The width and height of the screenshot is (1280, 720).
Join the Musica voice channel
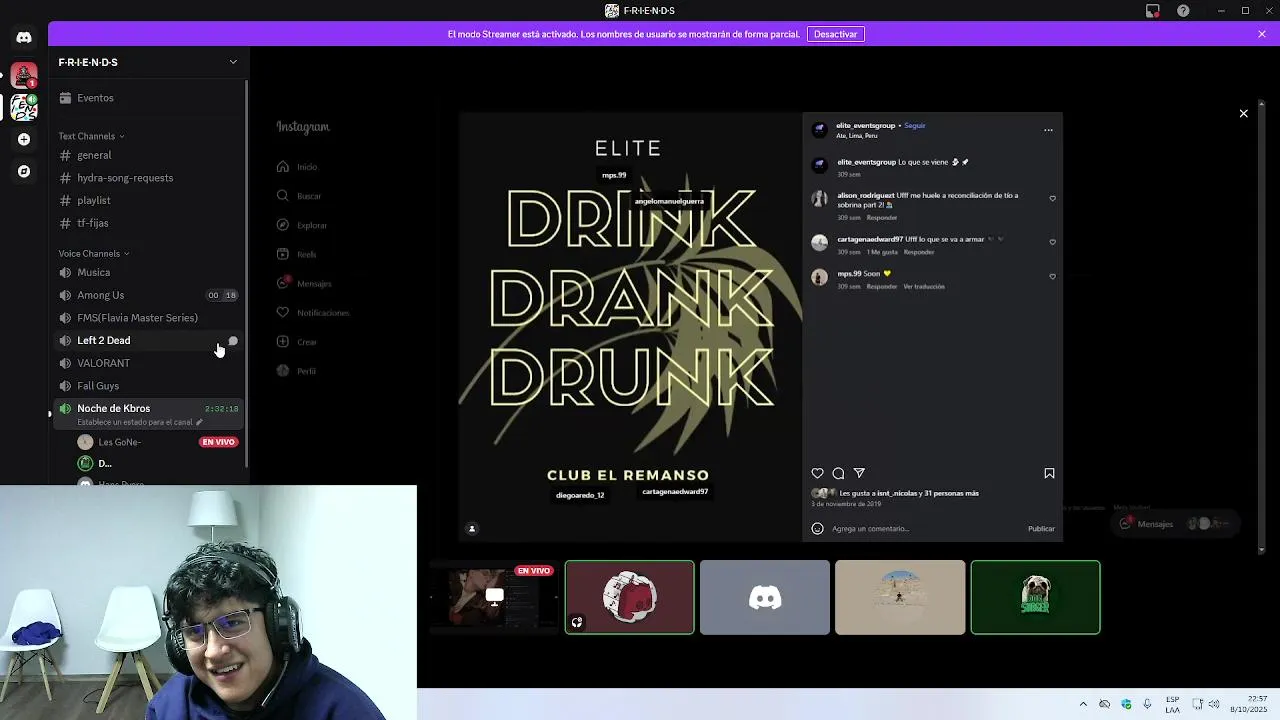pyautogui.click(x=148, y=272)
